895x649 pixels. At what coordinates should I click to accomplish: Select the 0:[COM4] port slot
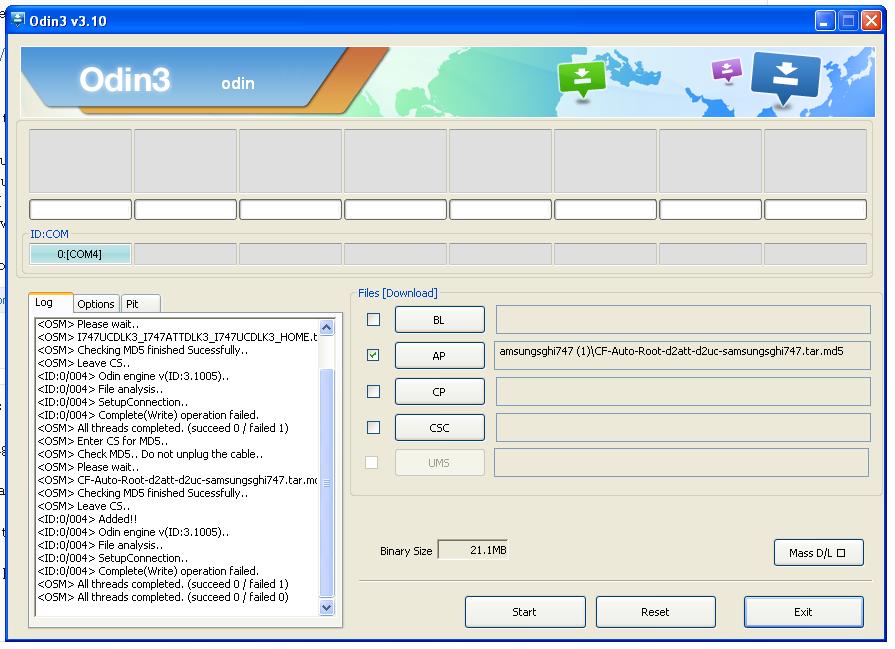80,254
